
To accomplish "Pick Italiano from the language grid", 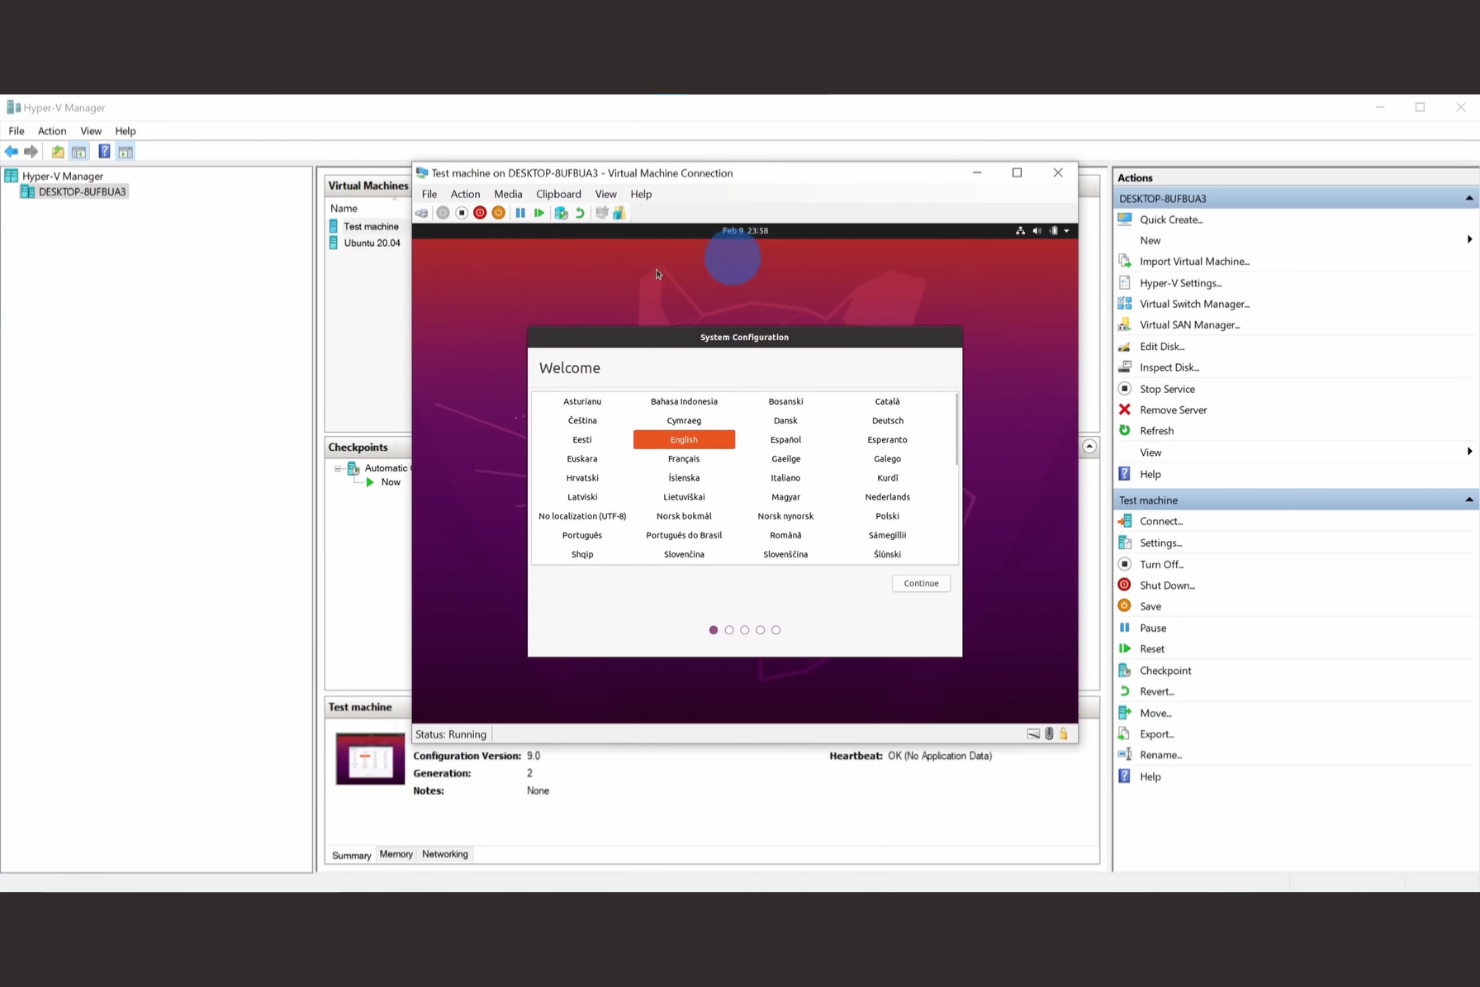I will tap(786, 478).
